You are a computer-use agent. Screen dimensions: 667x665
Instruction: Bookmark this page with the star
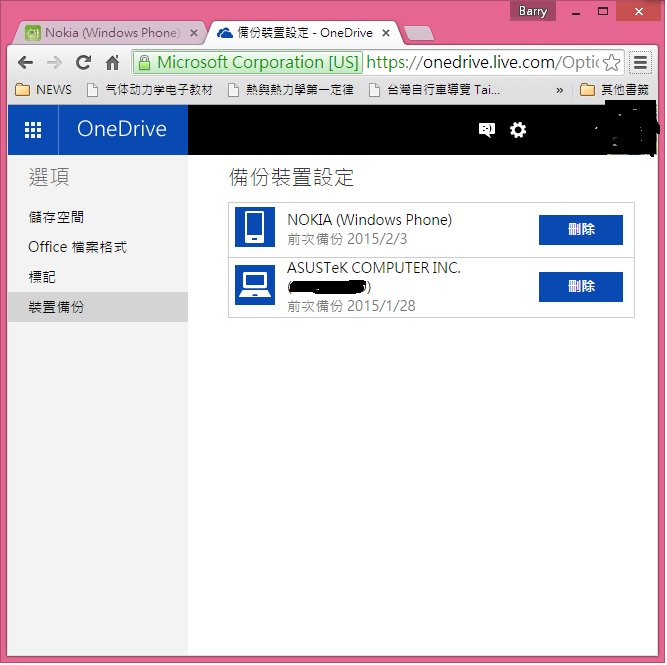tap(611, 63)
